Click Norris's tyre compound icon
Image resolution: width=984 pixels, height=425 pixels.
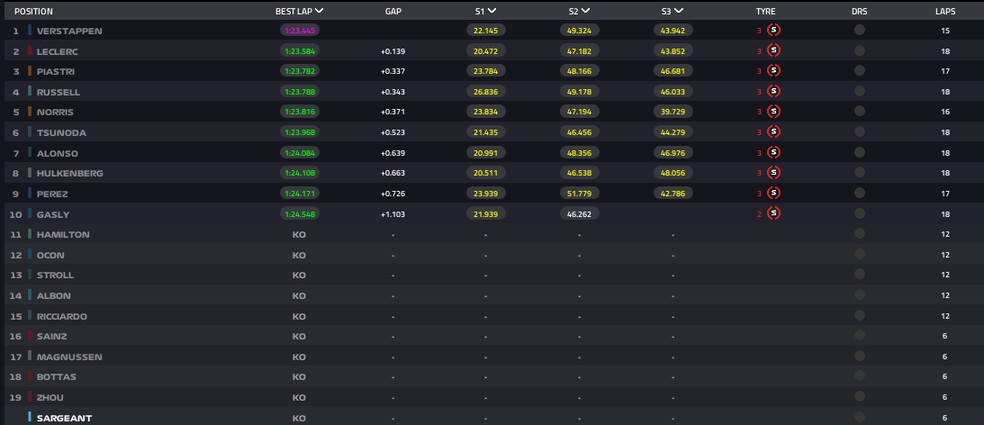pos(773,112)
